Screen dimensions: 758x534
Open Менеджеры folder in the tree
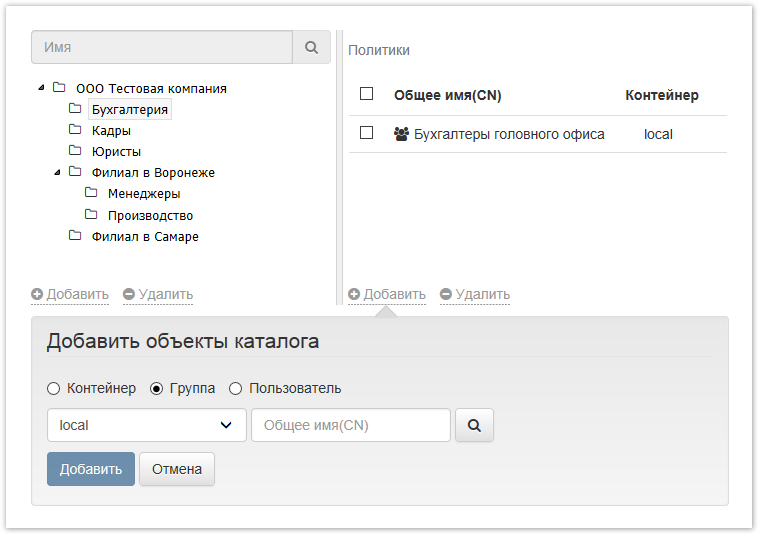[x=144, y=194]
